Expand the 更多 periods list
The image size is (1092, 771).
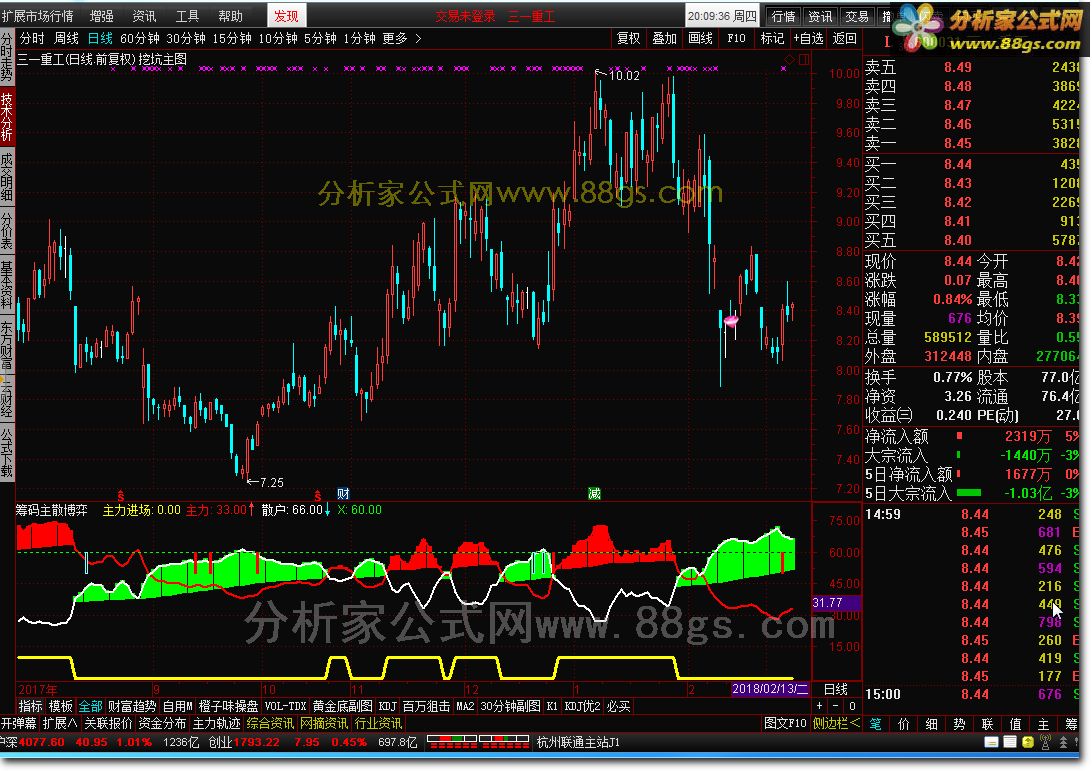(402, 38)
